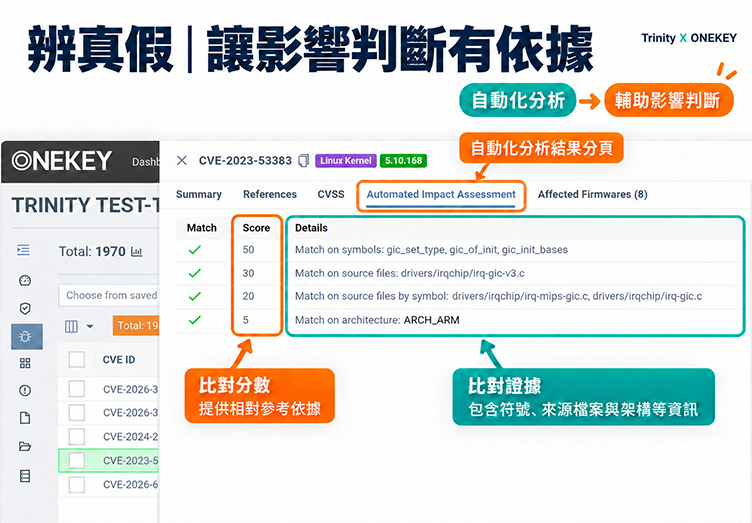
Task: Switch to the CVSS tab
Action: click(x=331, y=194)
